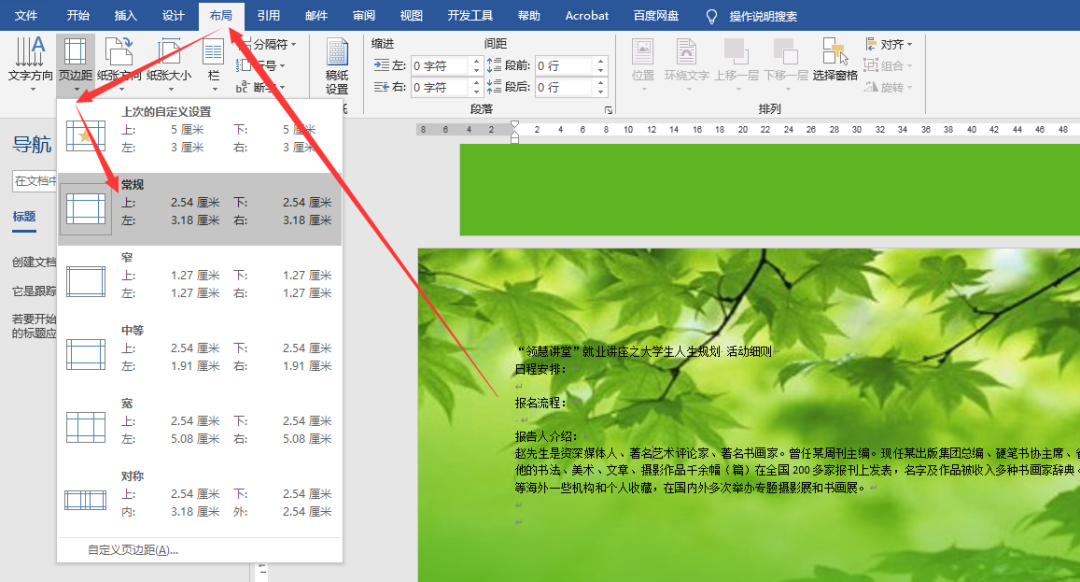The height and width of the screenshot is (582, 1080).
Task: Open the 段落 paragraph dialog launcher
Action: (608, 110)
